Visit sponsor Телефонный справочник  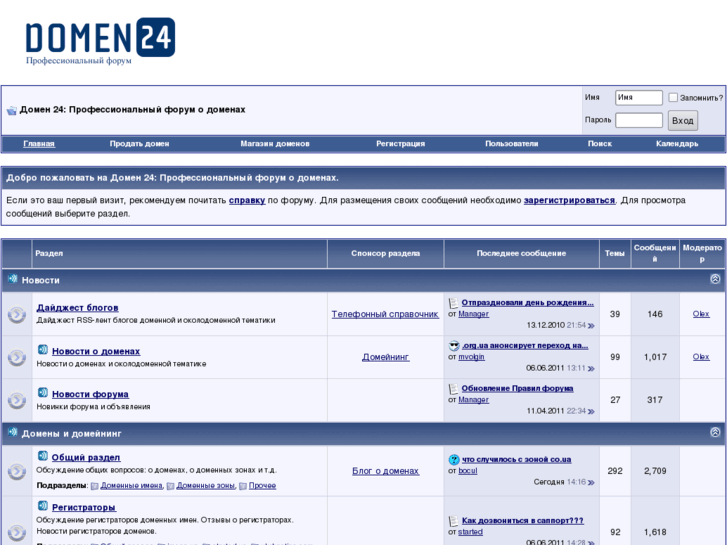[x=385, y=314]
